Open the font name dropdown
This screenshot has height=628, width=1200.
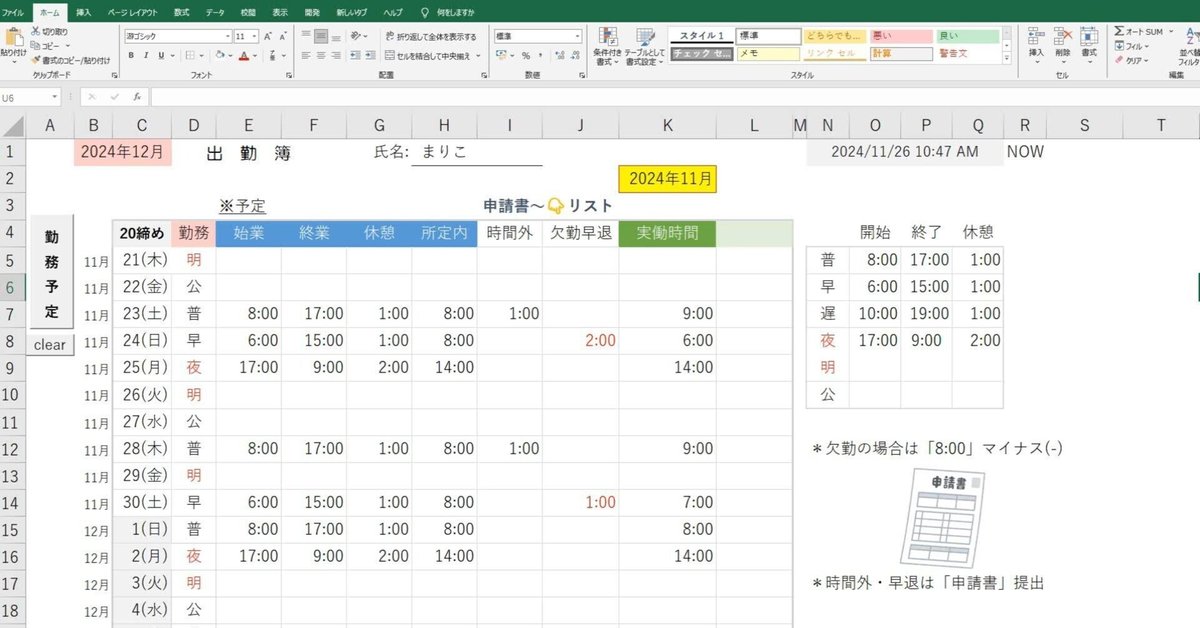pos(227,36)
